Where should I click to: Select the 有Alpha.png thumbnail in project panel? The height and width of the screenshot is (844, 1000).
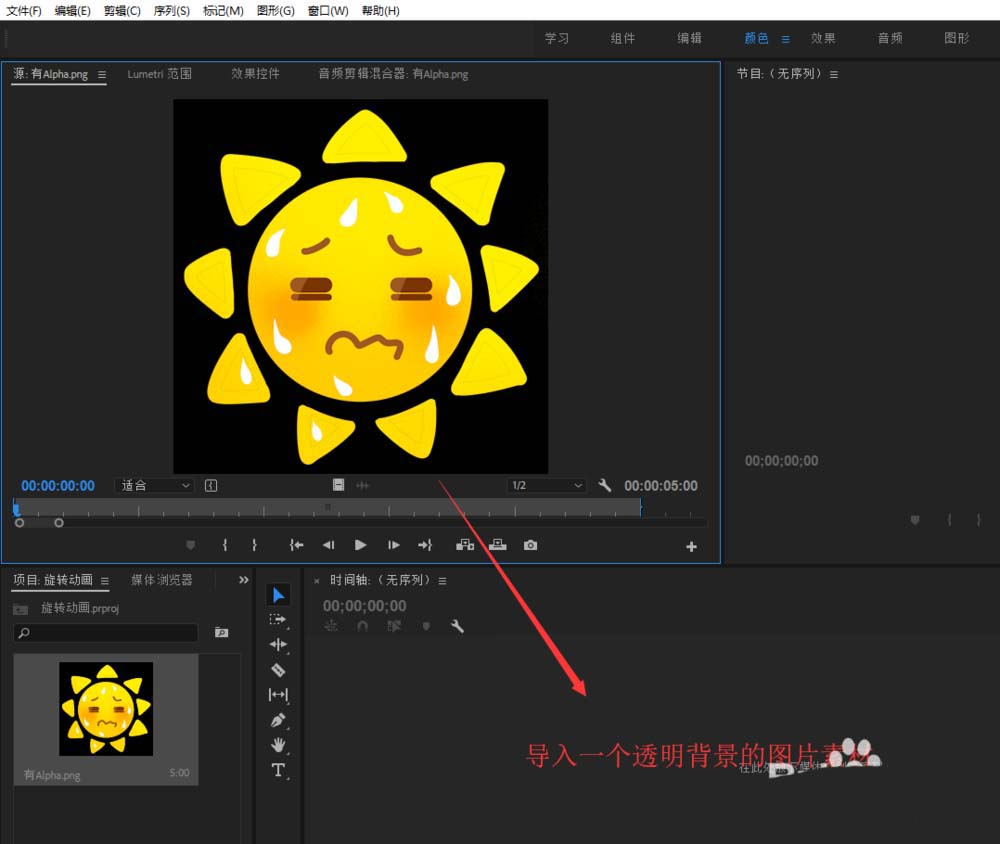pyautogui.click(x=105, y=710)
